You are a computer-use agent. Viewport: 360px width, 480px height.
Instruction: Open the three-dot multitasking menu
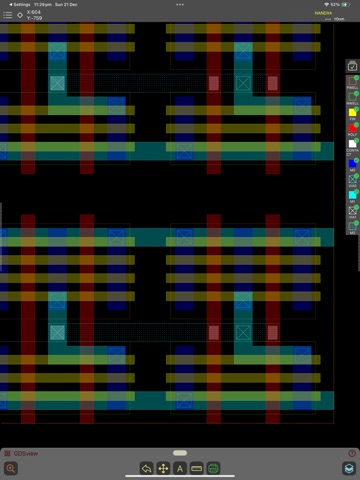coord(180,5)
